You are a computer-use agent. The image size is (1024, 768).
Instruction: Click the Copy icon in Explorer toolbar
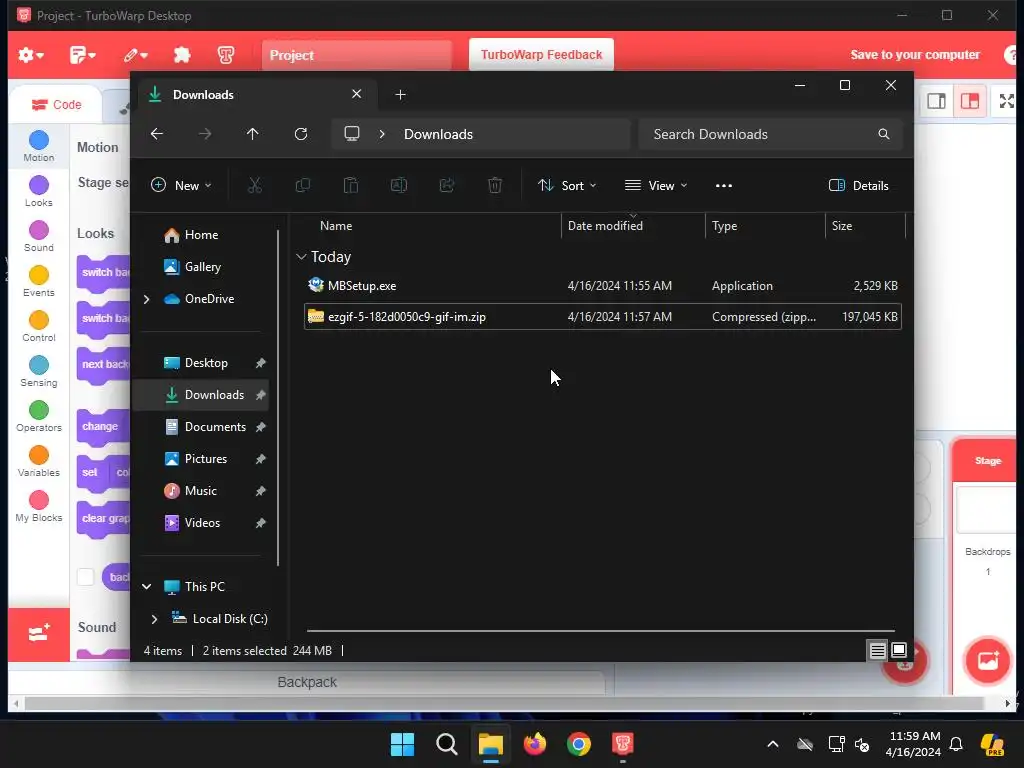click(303, 185)
